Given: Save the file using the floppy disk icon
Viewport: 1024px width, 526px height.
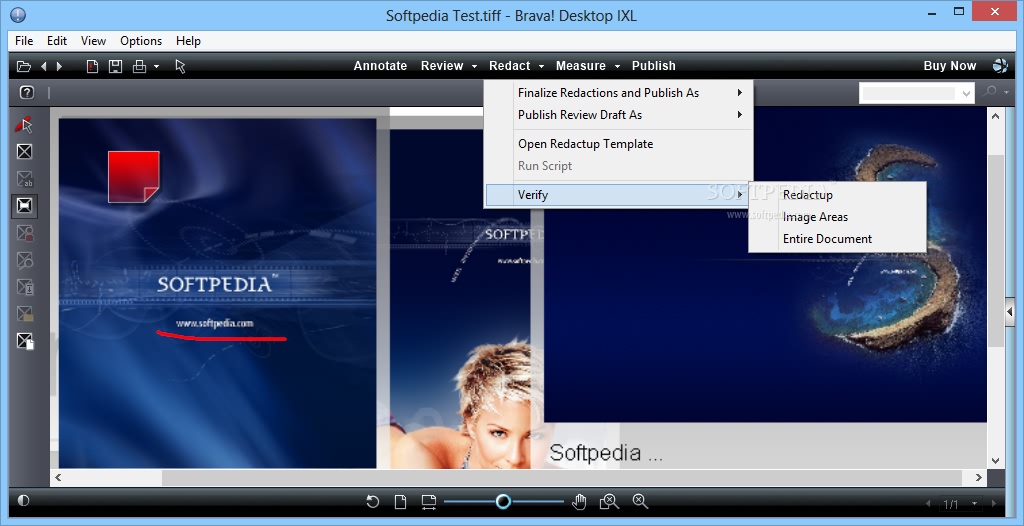Looking at the screenshot, I should click(116, 66).
